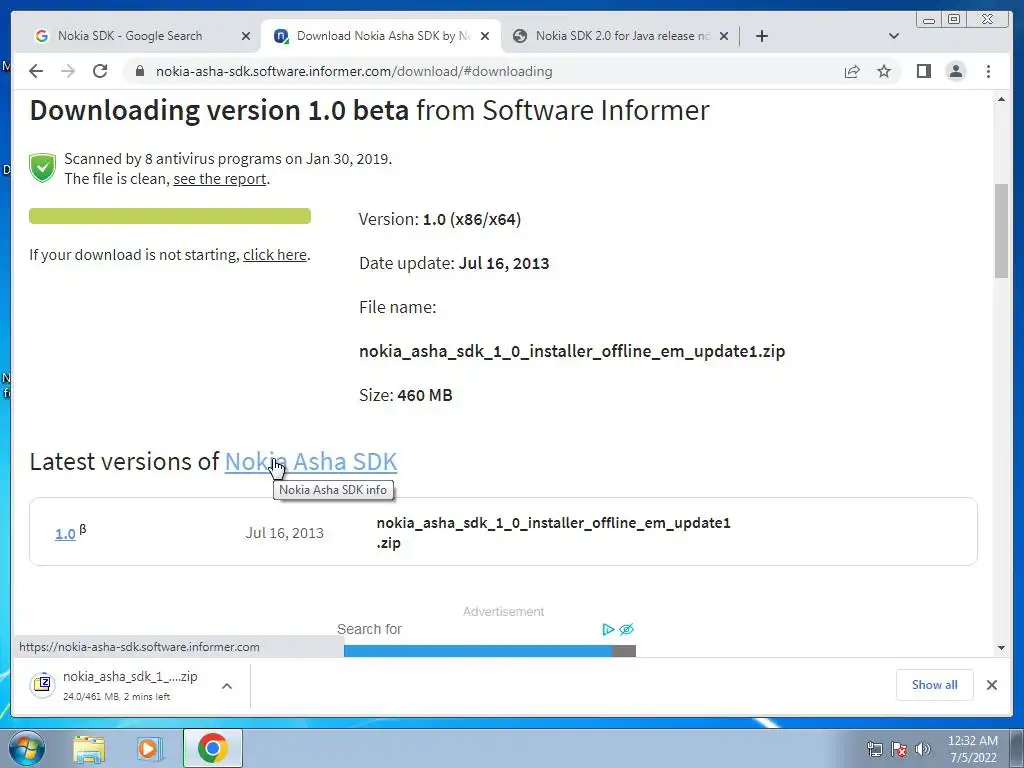Click the AdChoices triangle icon
This screenshot has width=1024, height=768.
(x=608, y=630)
